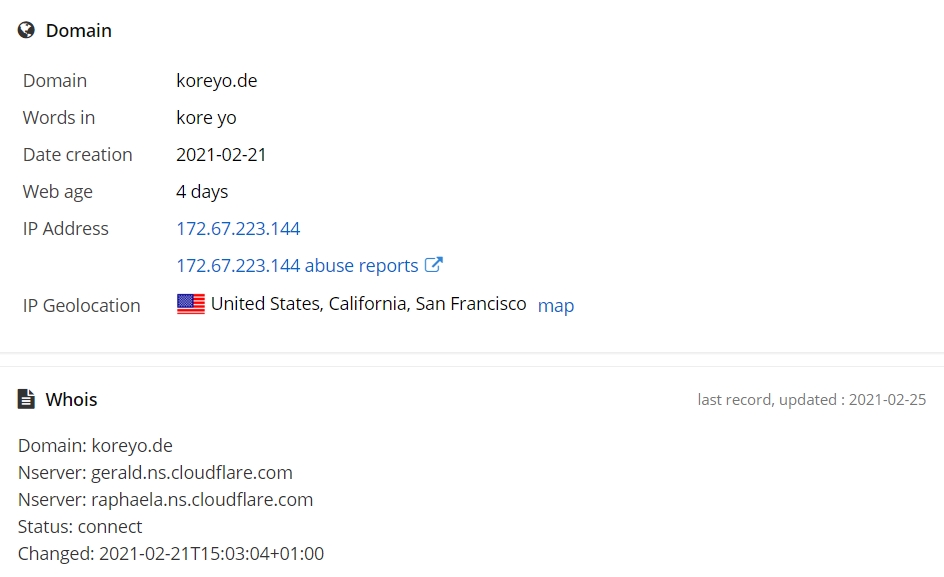Click the 'kore yo' words value

point(206,117)
